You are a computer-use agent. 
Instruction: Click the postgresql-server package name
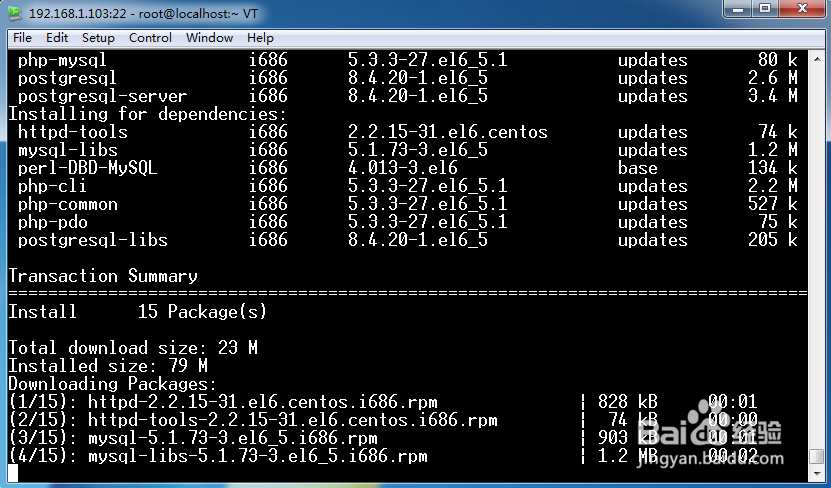[x=102, y=96]
